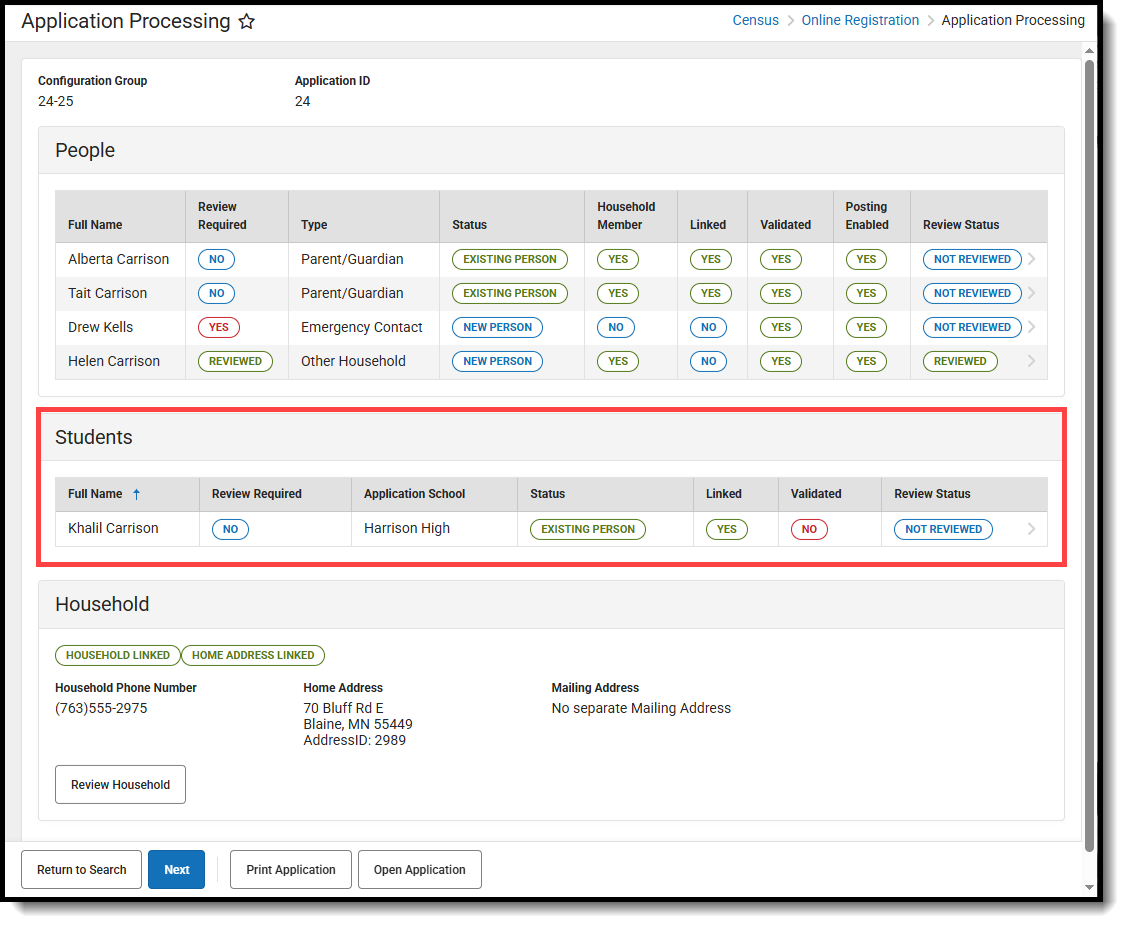Click the Next button

176,869
